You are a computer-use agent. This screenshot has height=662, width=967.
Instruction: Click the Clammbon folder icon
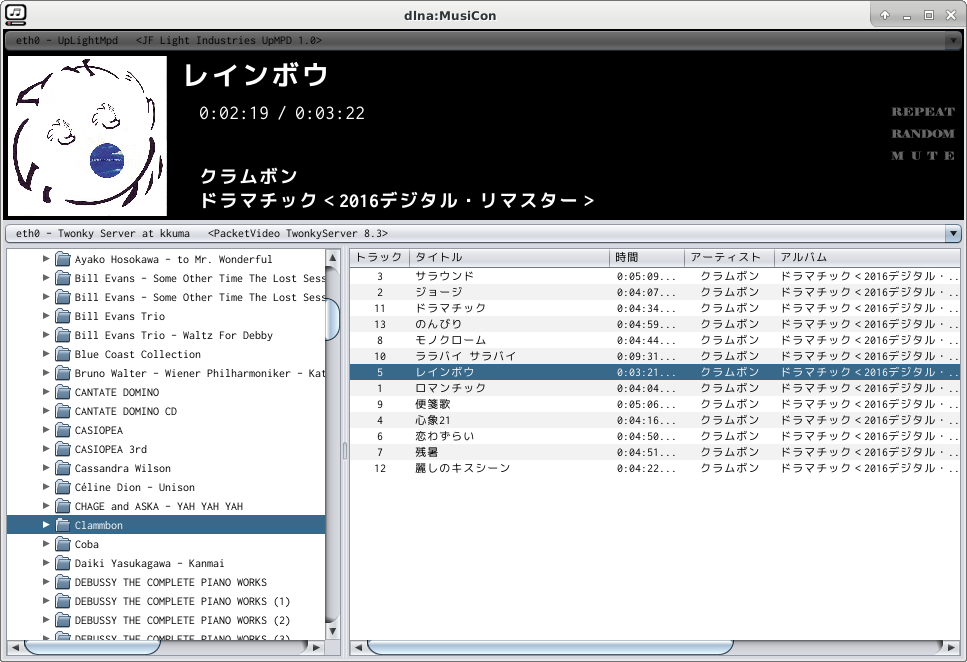pyautogui.click(x=62, y=525)
